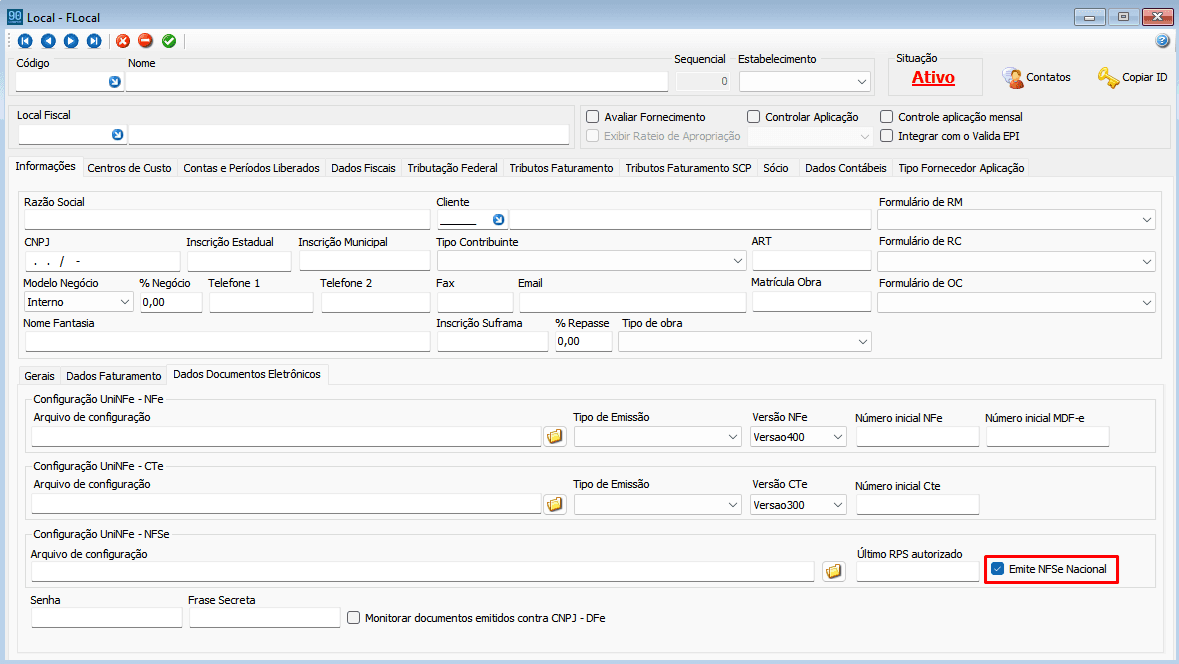Viewport: 1179px width, 664px height.
Task: Click the application icon in the title bar
Action: [14, 16]
